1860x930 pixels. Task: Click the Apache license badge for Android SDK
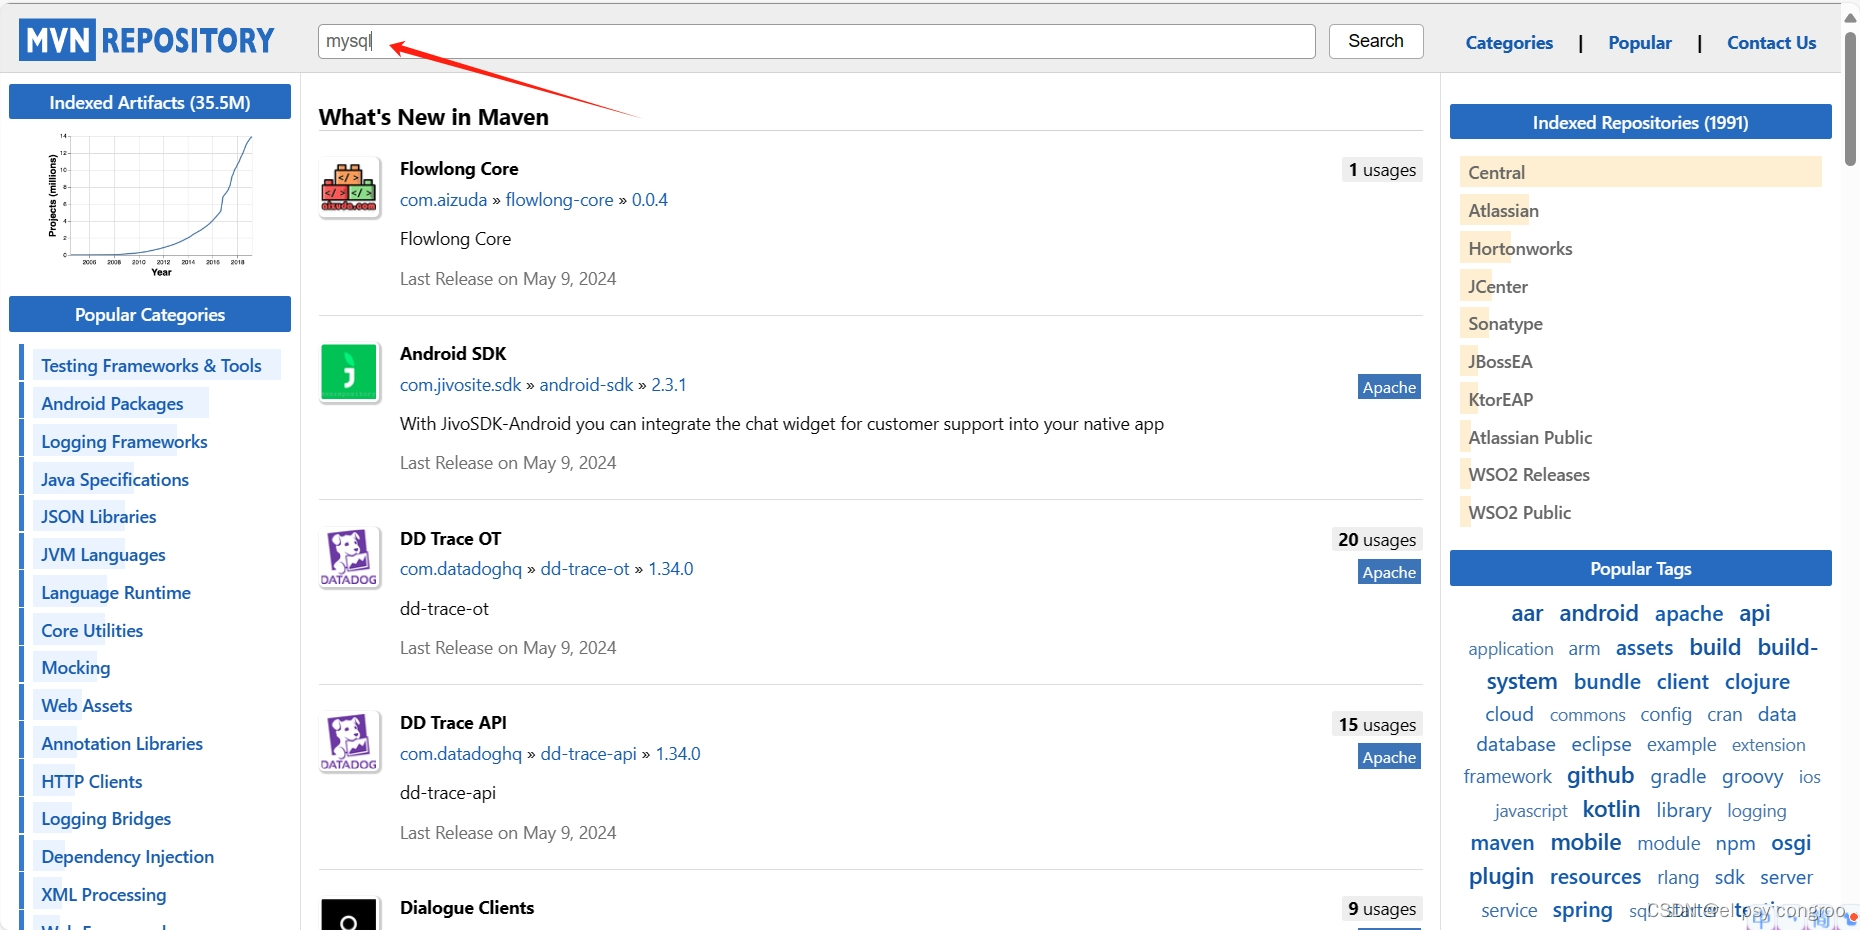pos(1389,388)
